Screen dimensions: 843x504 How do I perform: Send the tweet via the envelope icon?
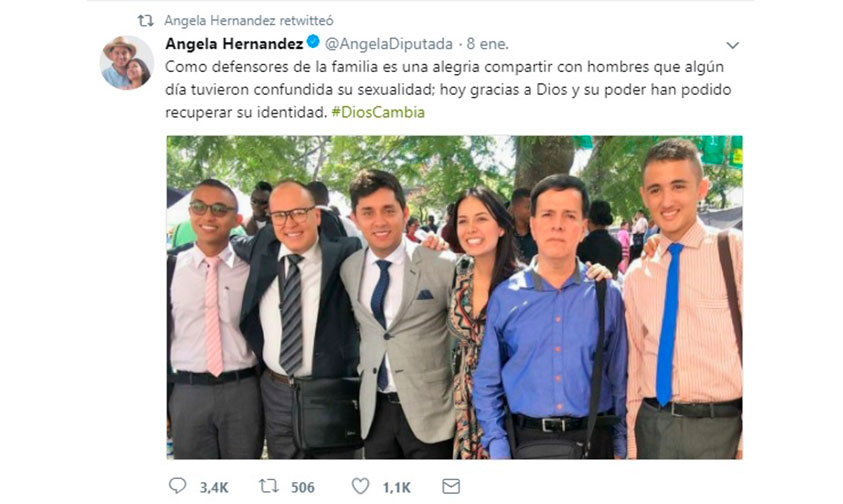click(451, 487)
